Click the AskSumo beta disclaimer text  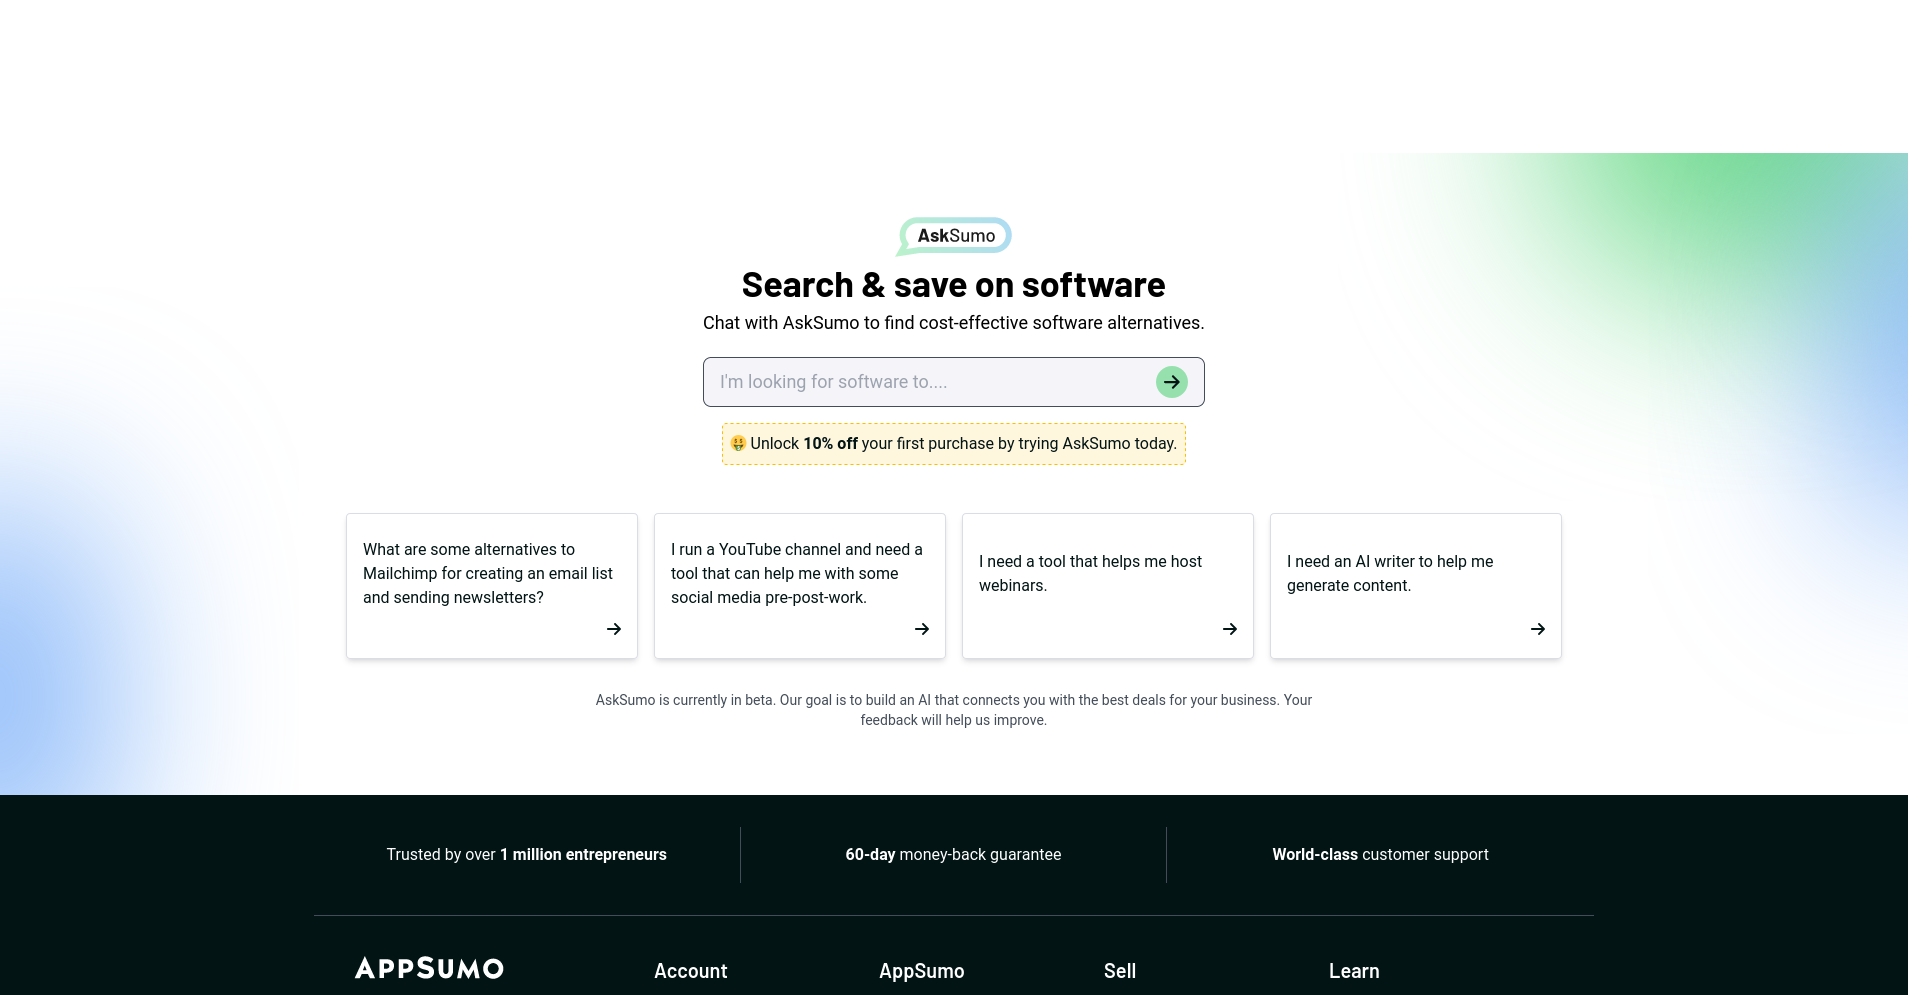pos(954,710)
